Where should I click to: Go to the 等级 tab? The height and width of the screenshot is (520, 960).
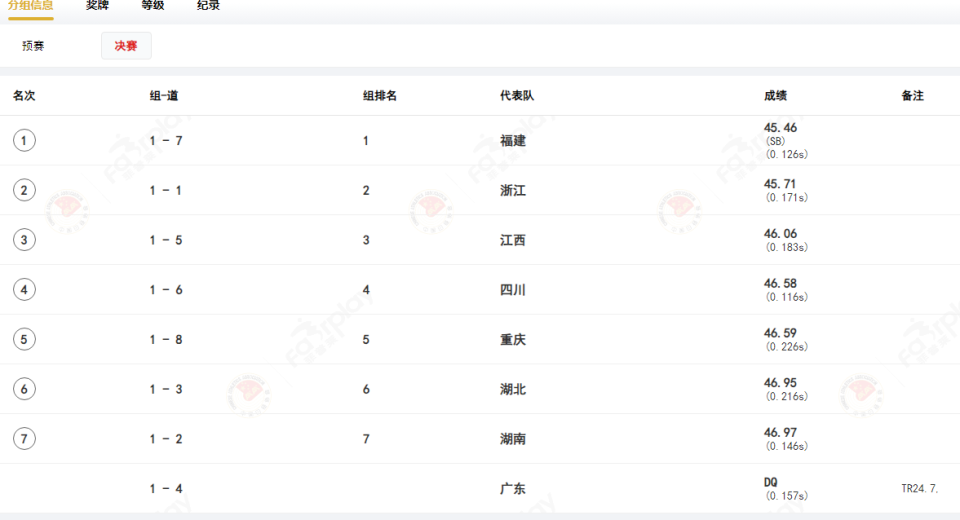tap(153, 6)
